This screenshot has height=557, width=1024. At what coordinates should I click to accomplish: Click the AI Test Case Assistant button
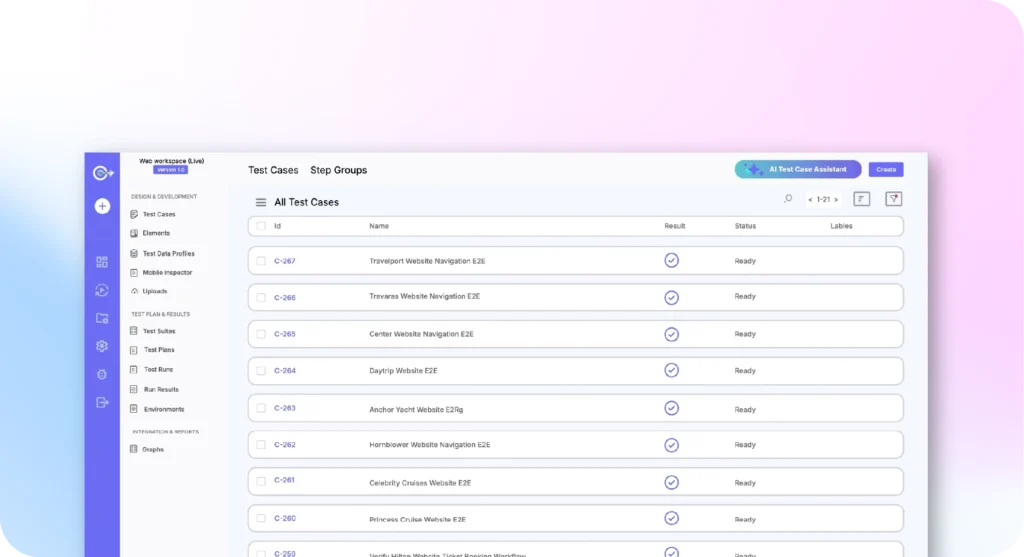[x=797, y=170]
